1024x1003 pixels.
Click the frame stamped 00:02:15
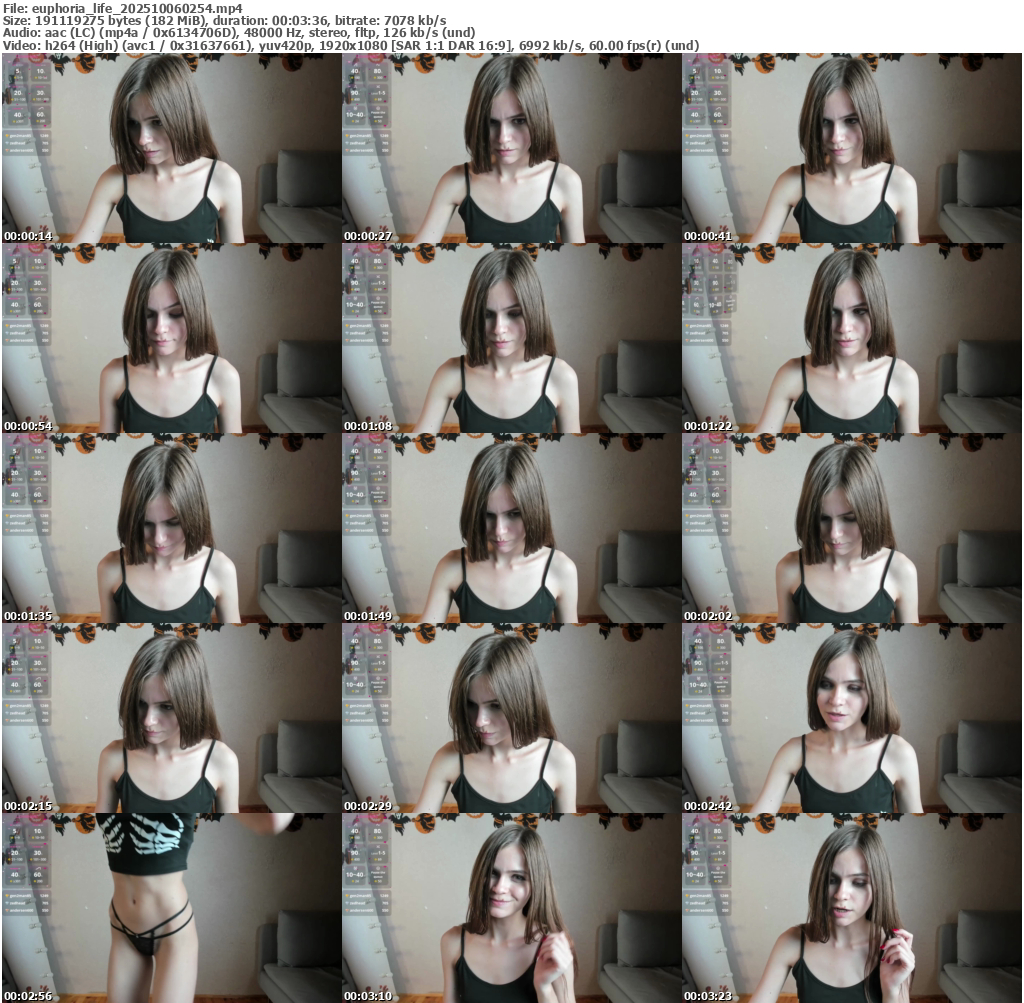(x=171, y=718)
